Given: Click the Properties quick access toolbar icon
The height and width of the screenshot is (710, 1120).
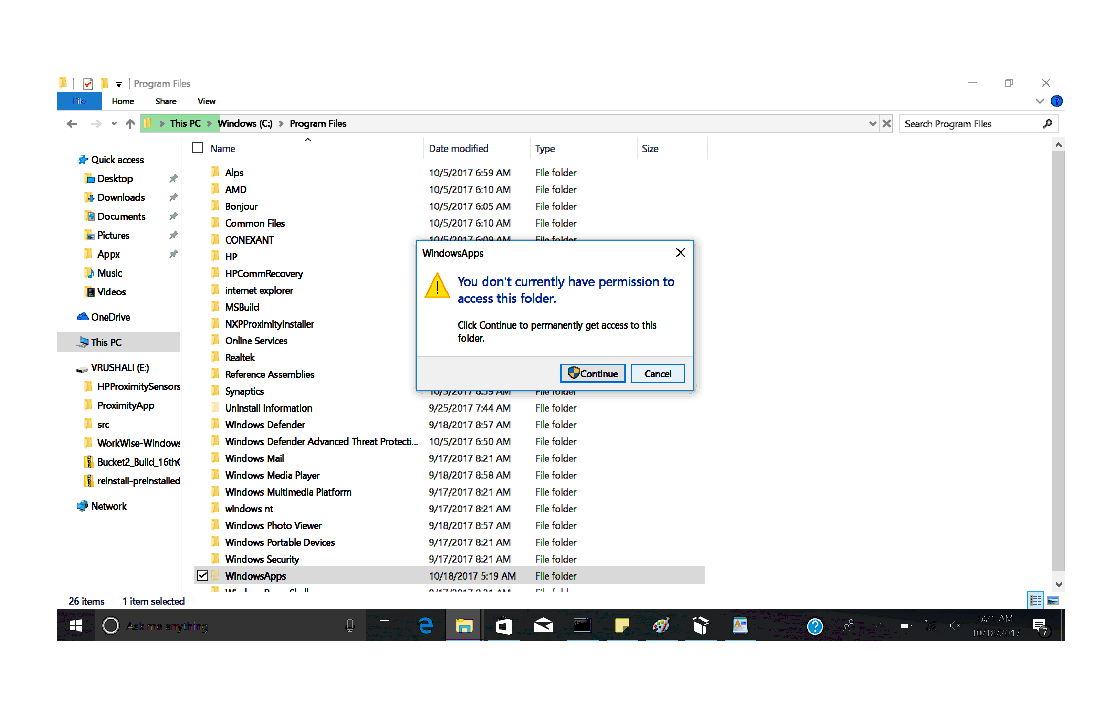Looking at the screenshot, I should [x=88, y=84].
